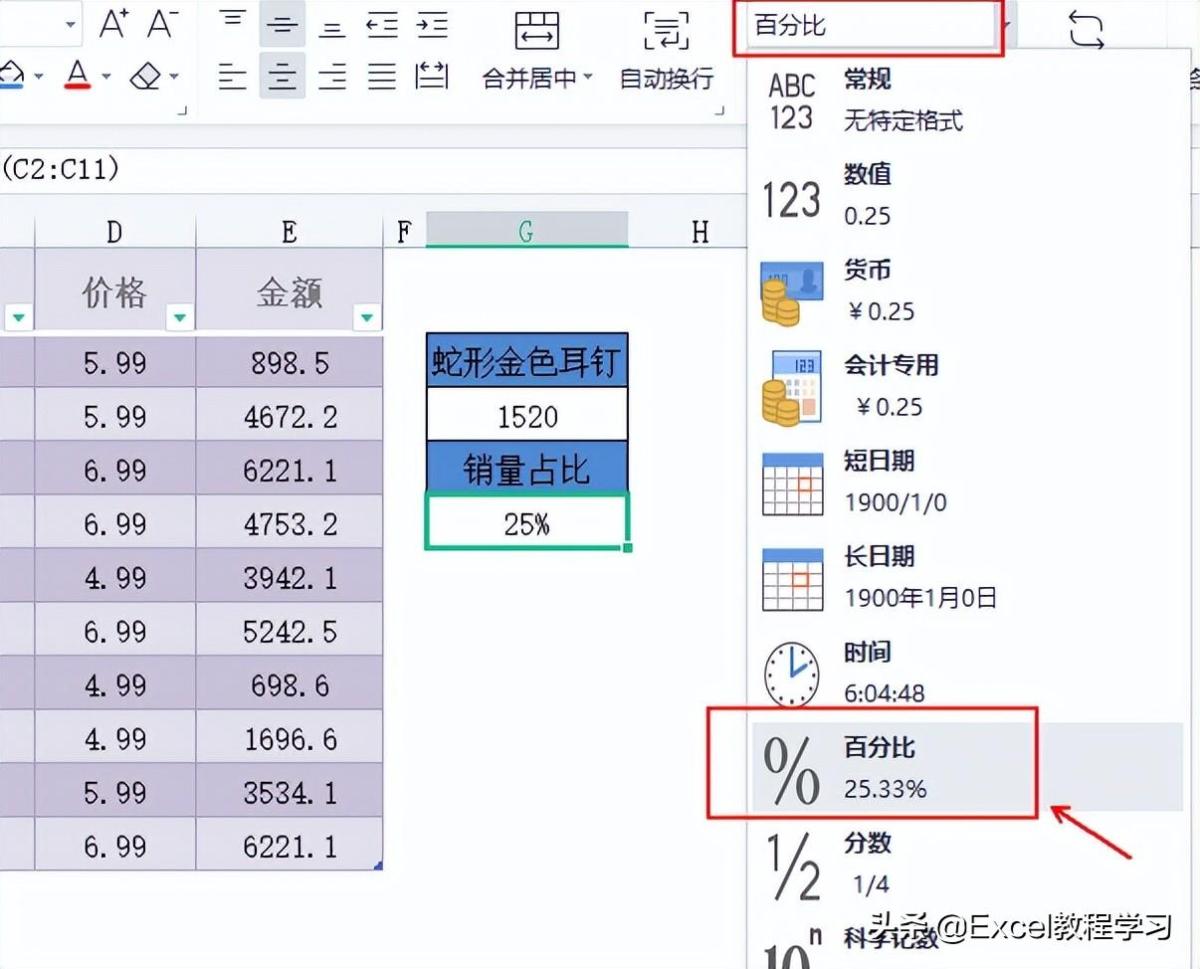
Task: Align cell text to the top
Action: 232,24
